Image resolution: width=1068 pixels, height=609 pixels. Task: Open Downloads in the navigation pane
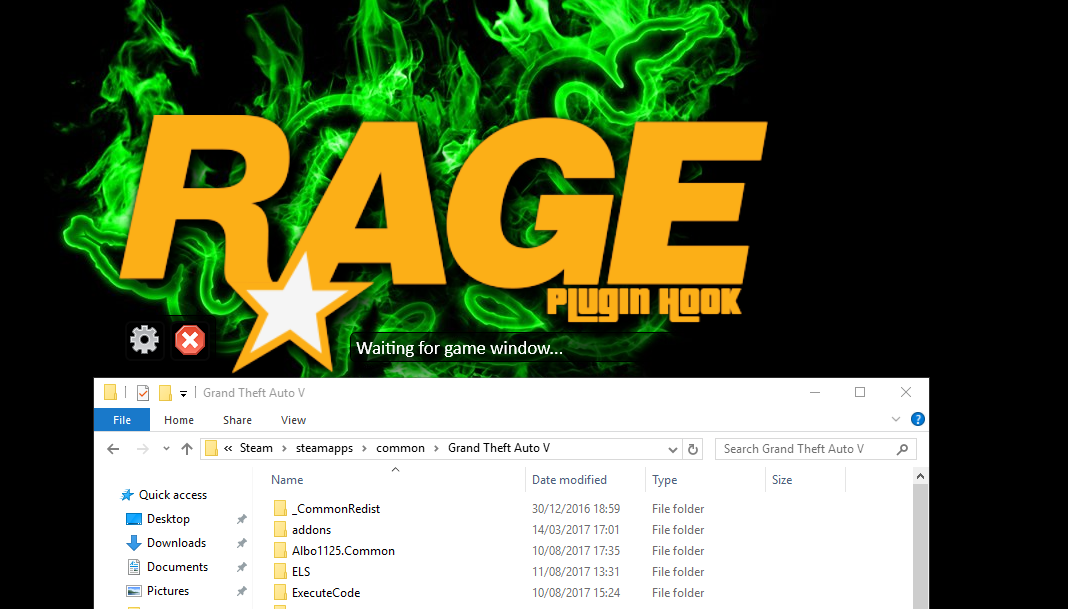pos(176,543)
